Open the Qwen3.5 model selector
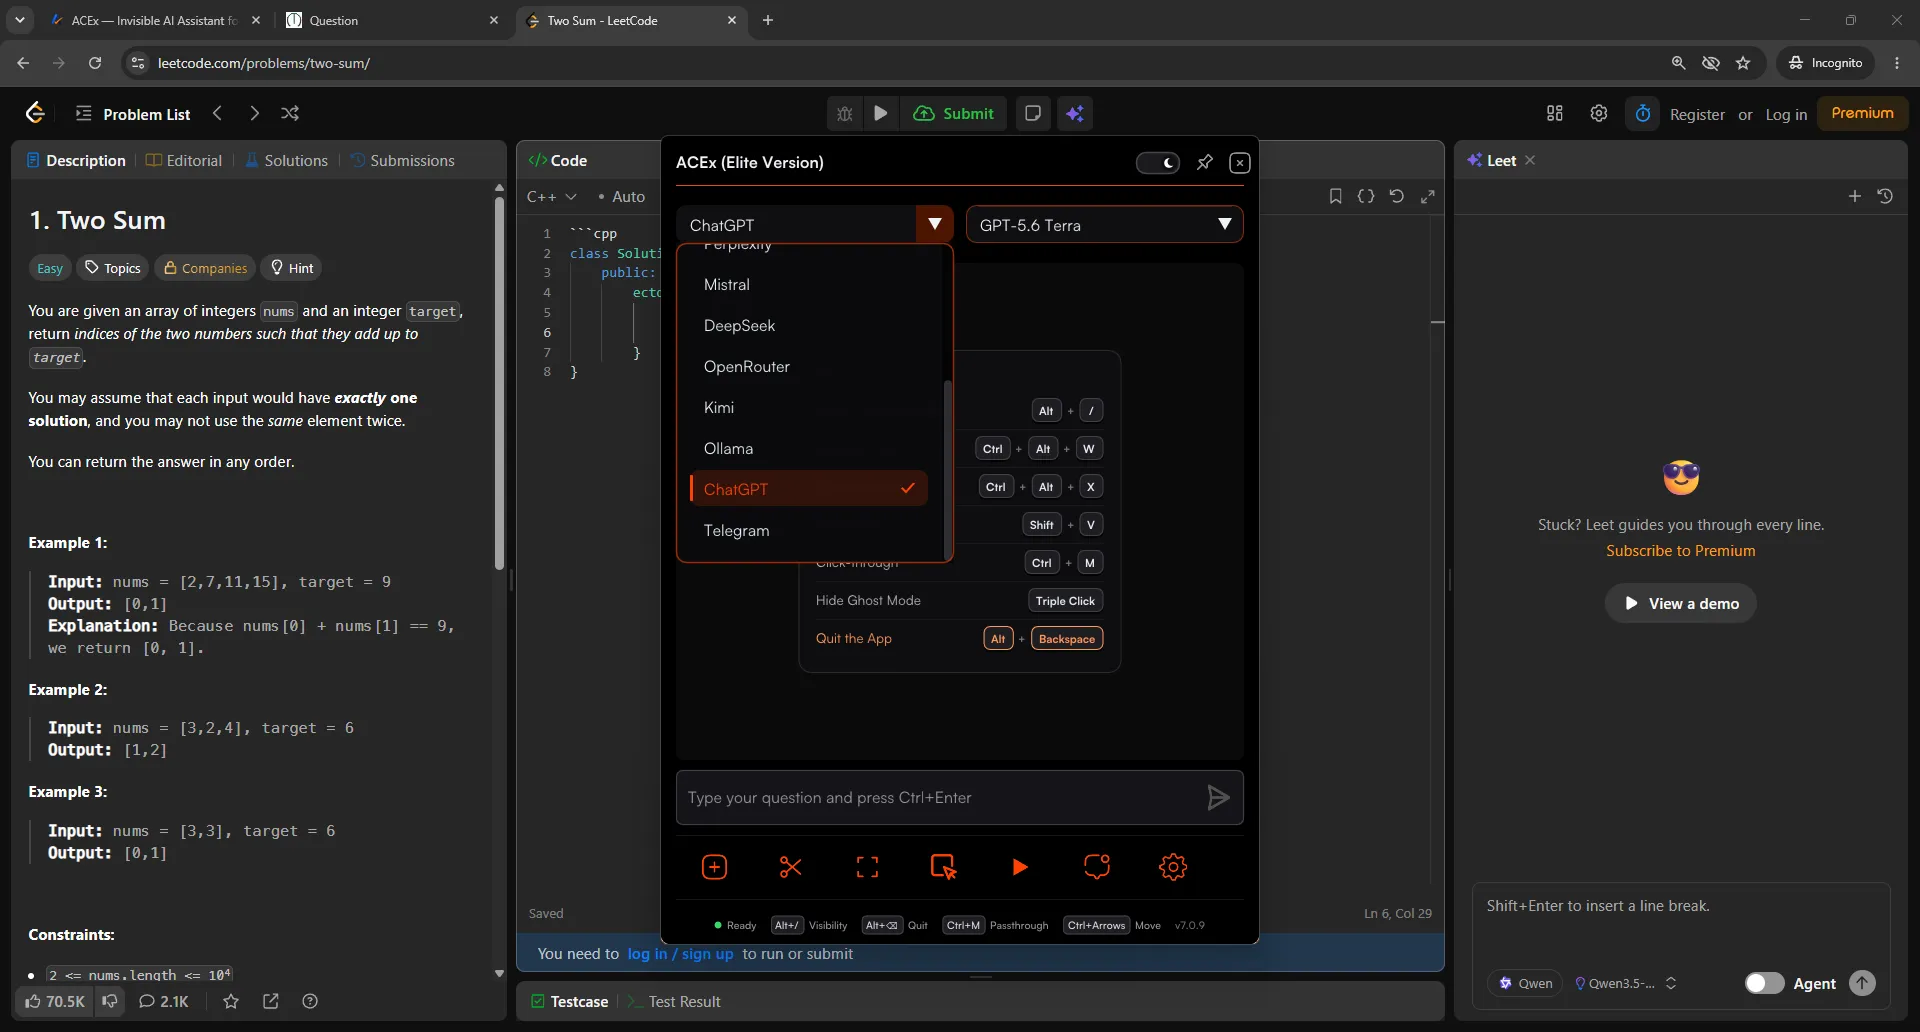This screenshot has width=1920, height=1032. click(1625, 983)
